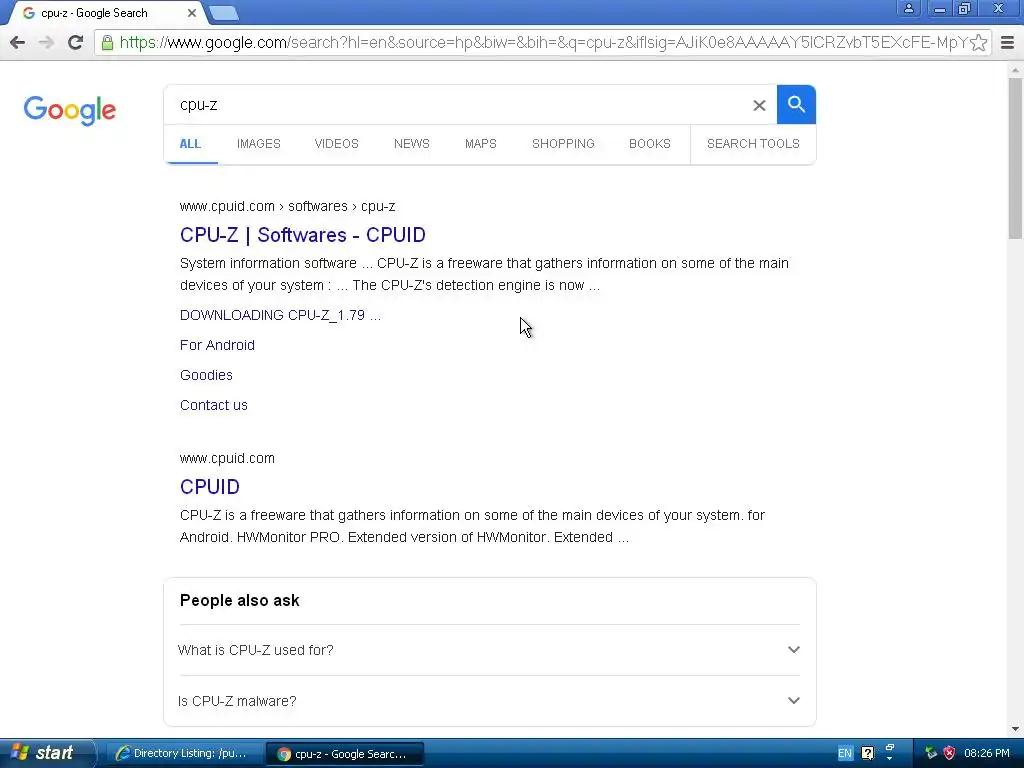The height and width of the screenshot is (768, 1024).
Task: Expand 'Is CPU-Z malware?' question
Action: click(x=488, y=701)
